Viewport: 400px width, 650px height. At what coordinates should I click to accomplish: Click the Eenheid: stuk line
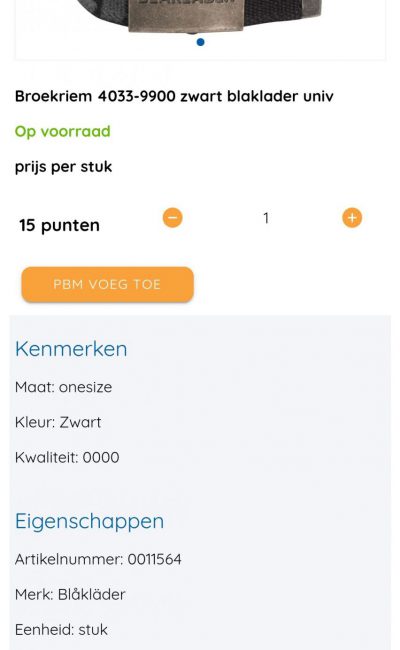point(61,630)
